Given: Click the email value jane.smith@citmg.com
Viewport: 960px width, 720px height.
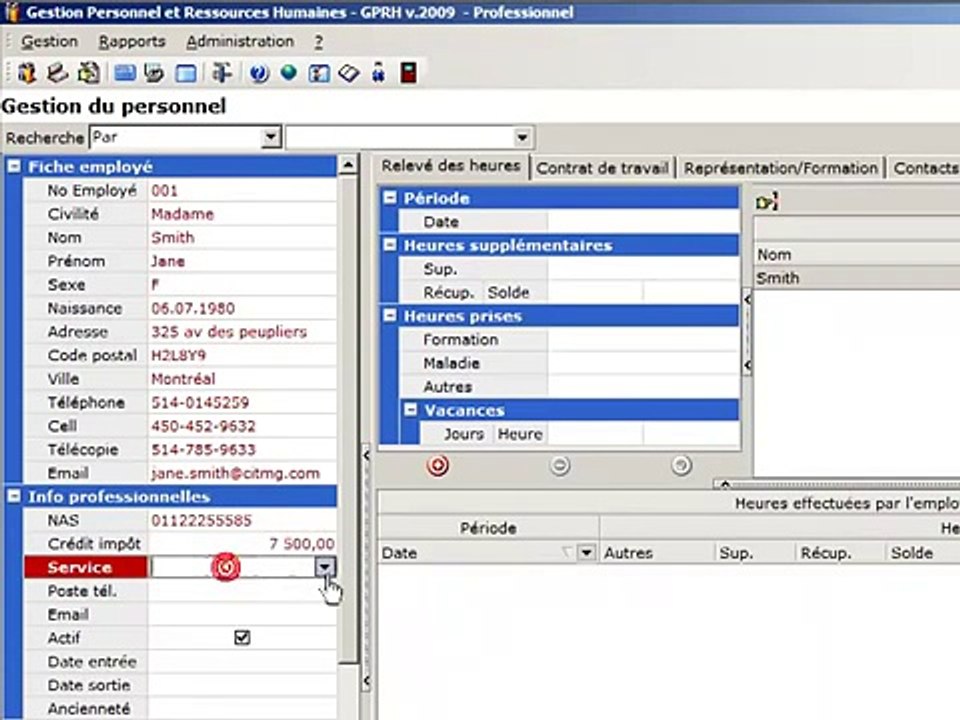Looking at the screenshot, I should (x=235, y=473).
